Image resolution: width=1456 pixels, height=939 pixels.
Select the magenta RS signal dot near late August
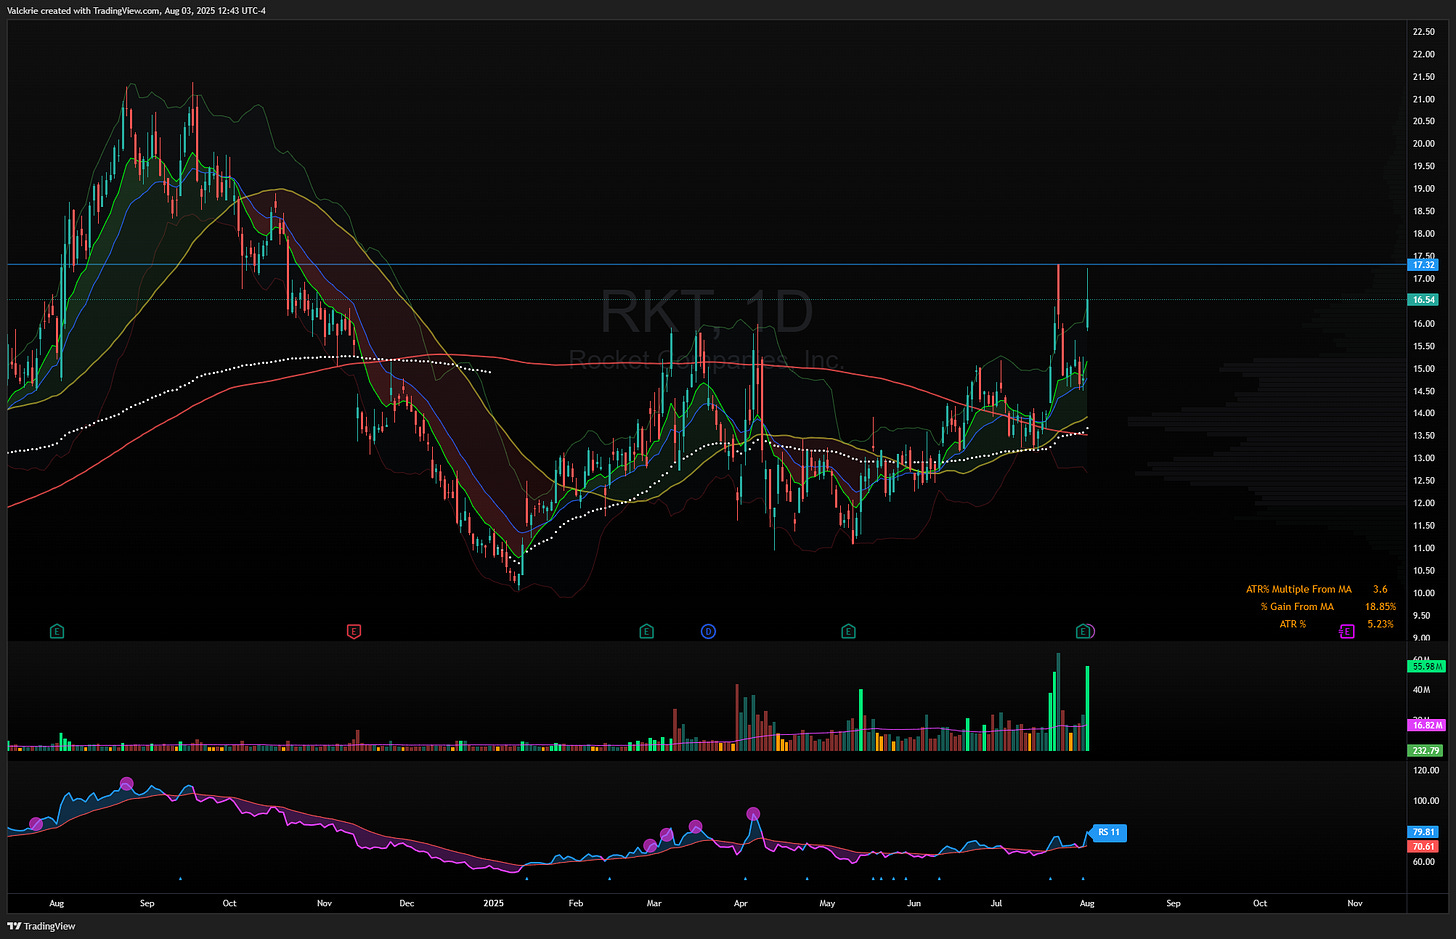pos(126,784)
